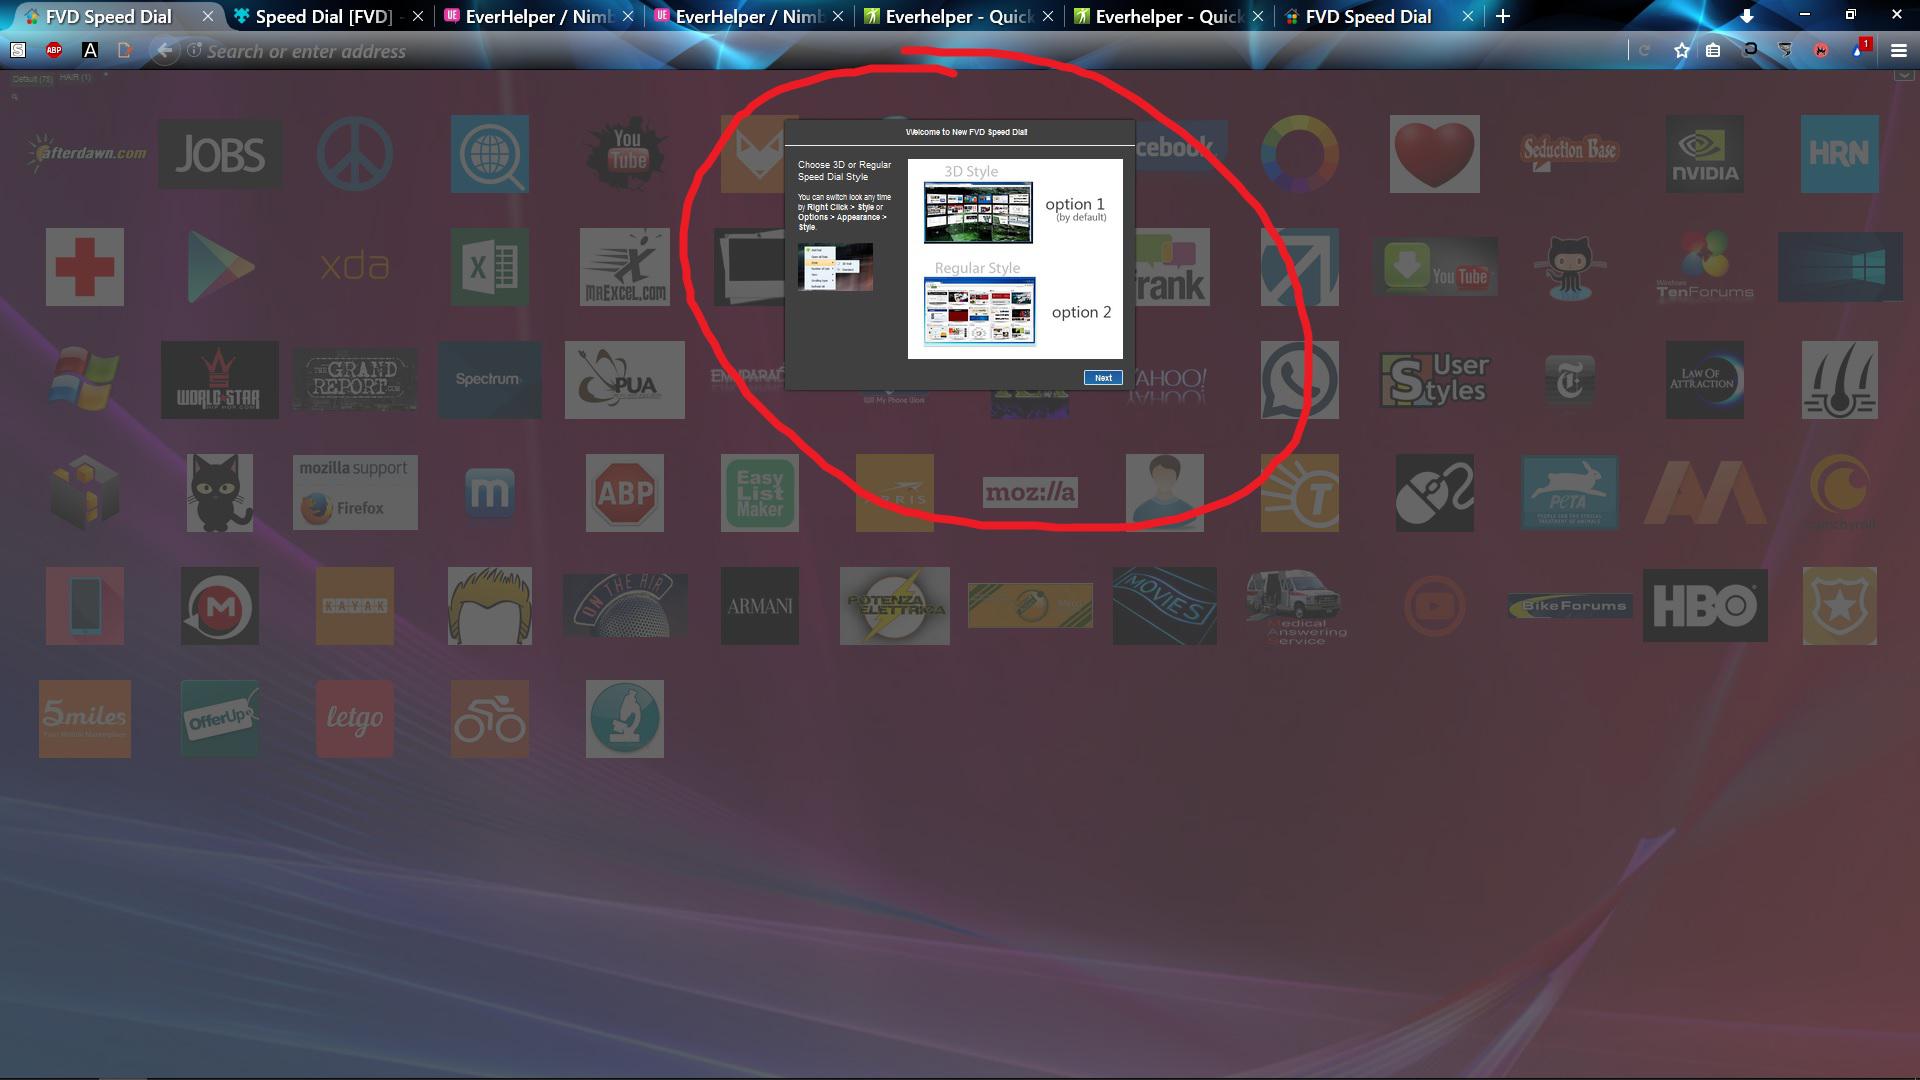Expand the groups dropdown chevron

[x=1904, y=75]
